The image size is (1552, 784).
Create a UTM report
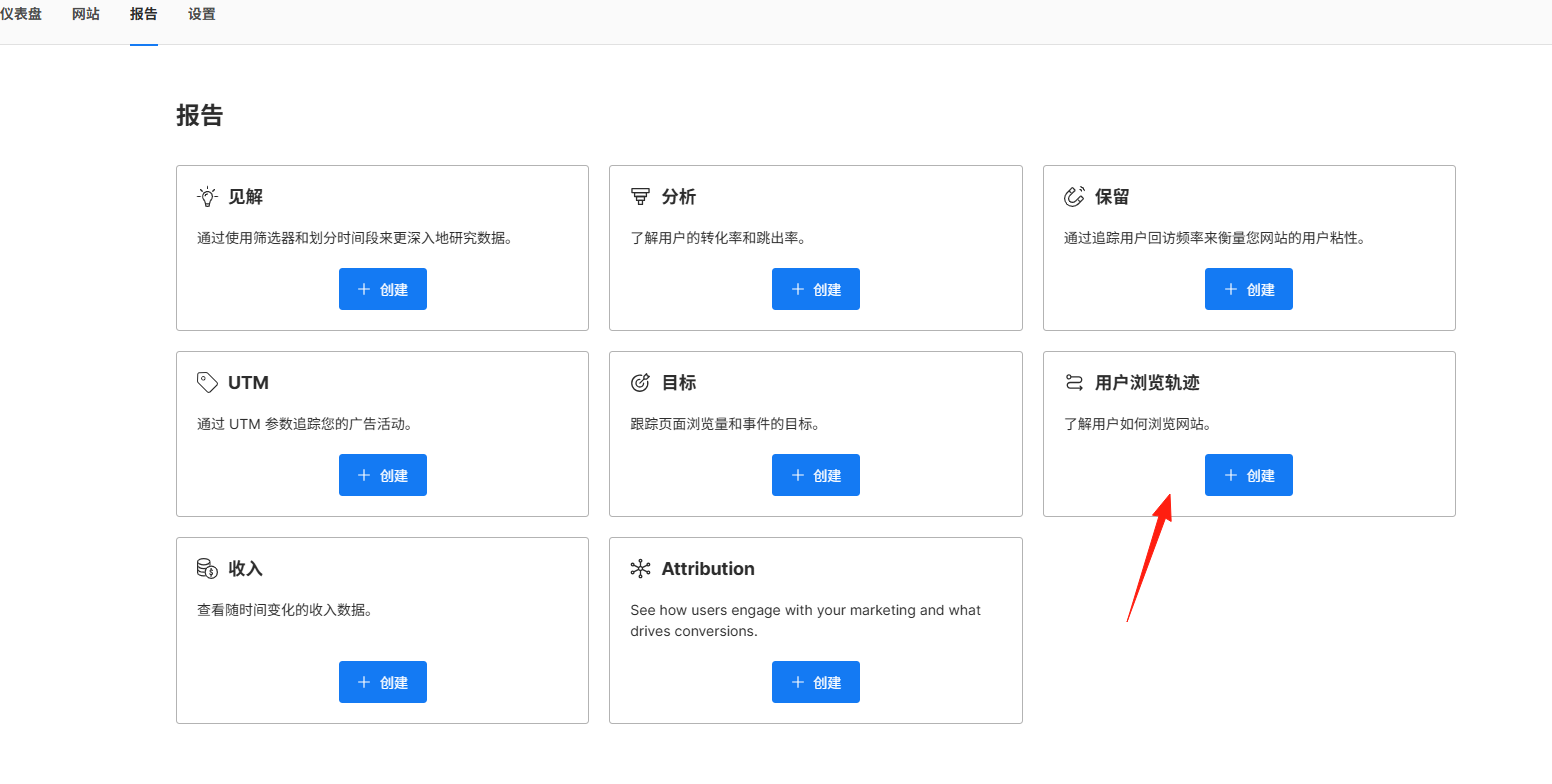pos(383,475)
